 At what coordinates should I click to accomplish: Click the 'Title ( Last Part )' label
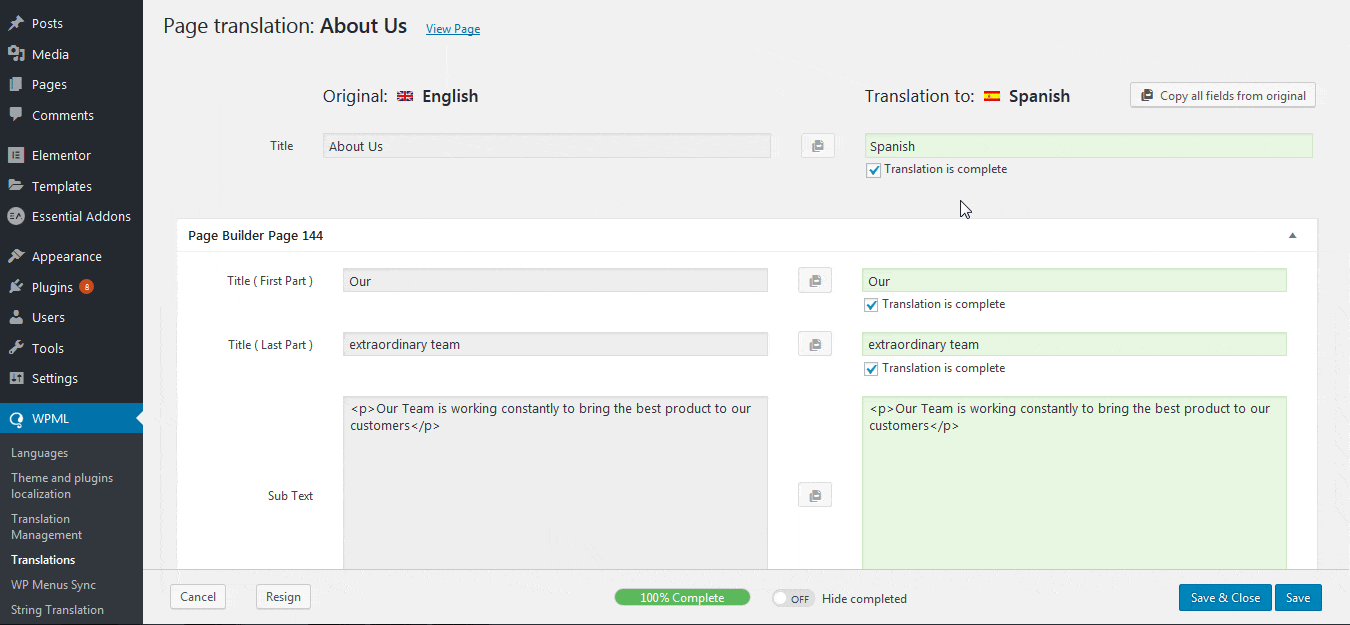(270, 345)
